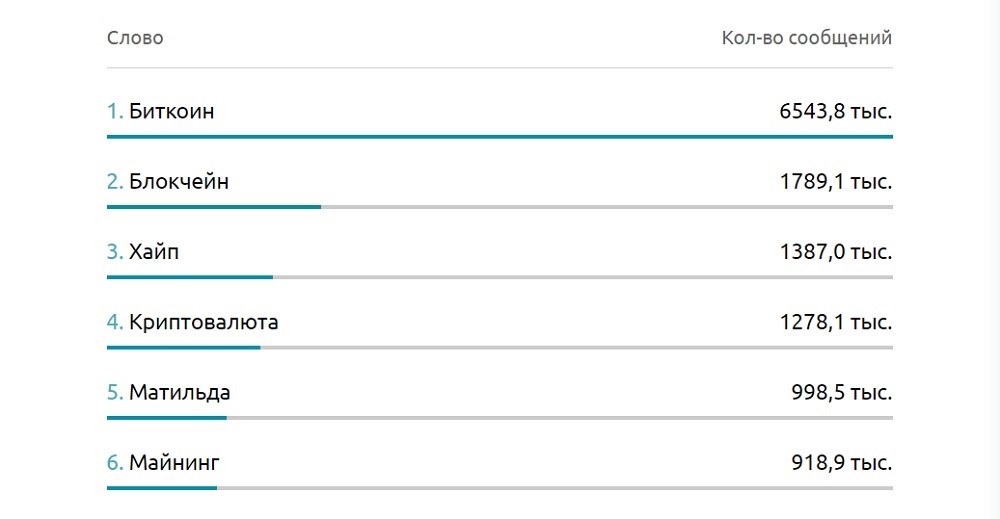Click the value '6543,8 тыс.'

(835, 111)
